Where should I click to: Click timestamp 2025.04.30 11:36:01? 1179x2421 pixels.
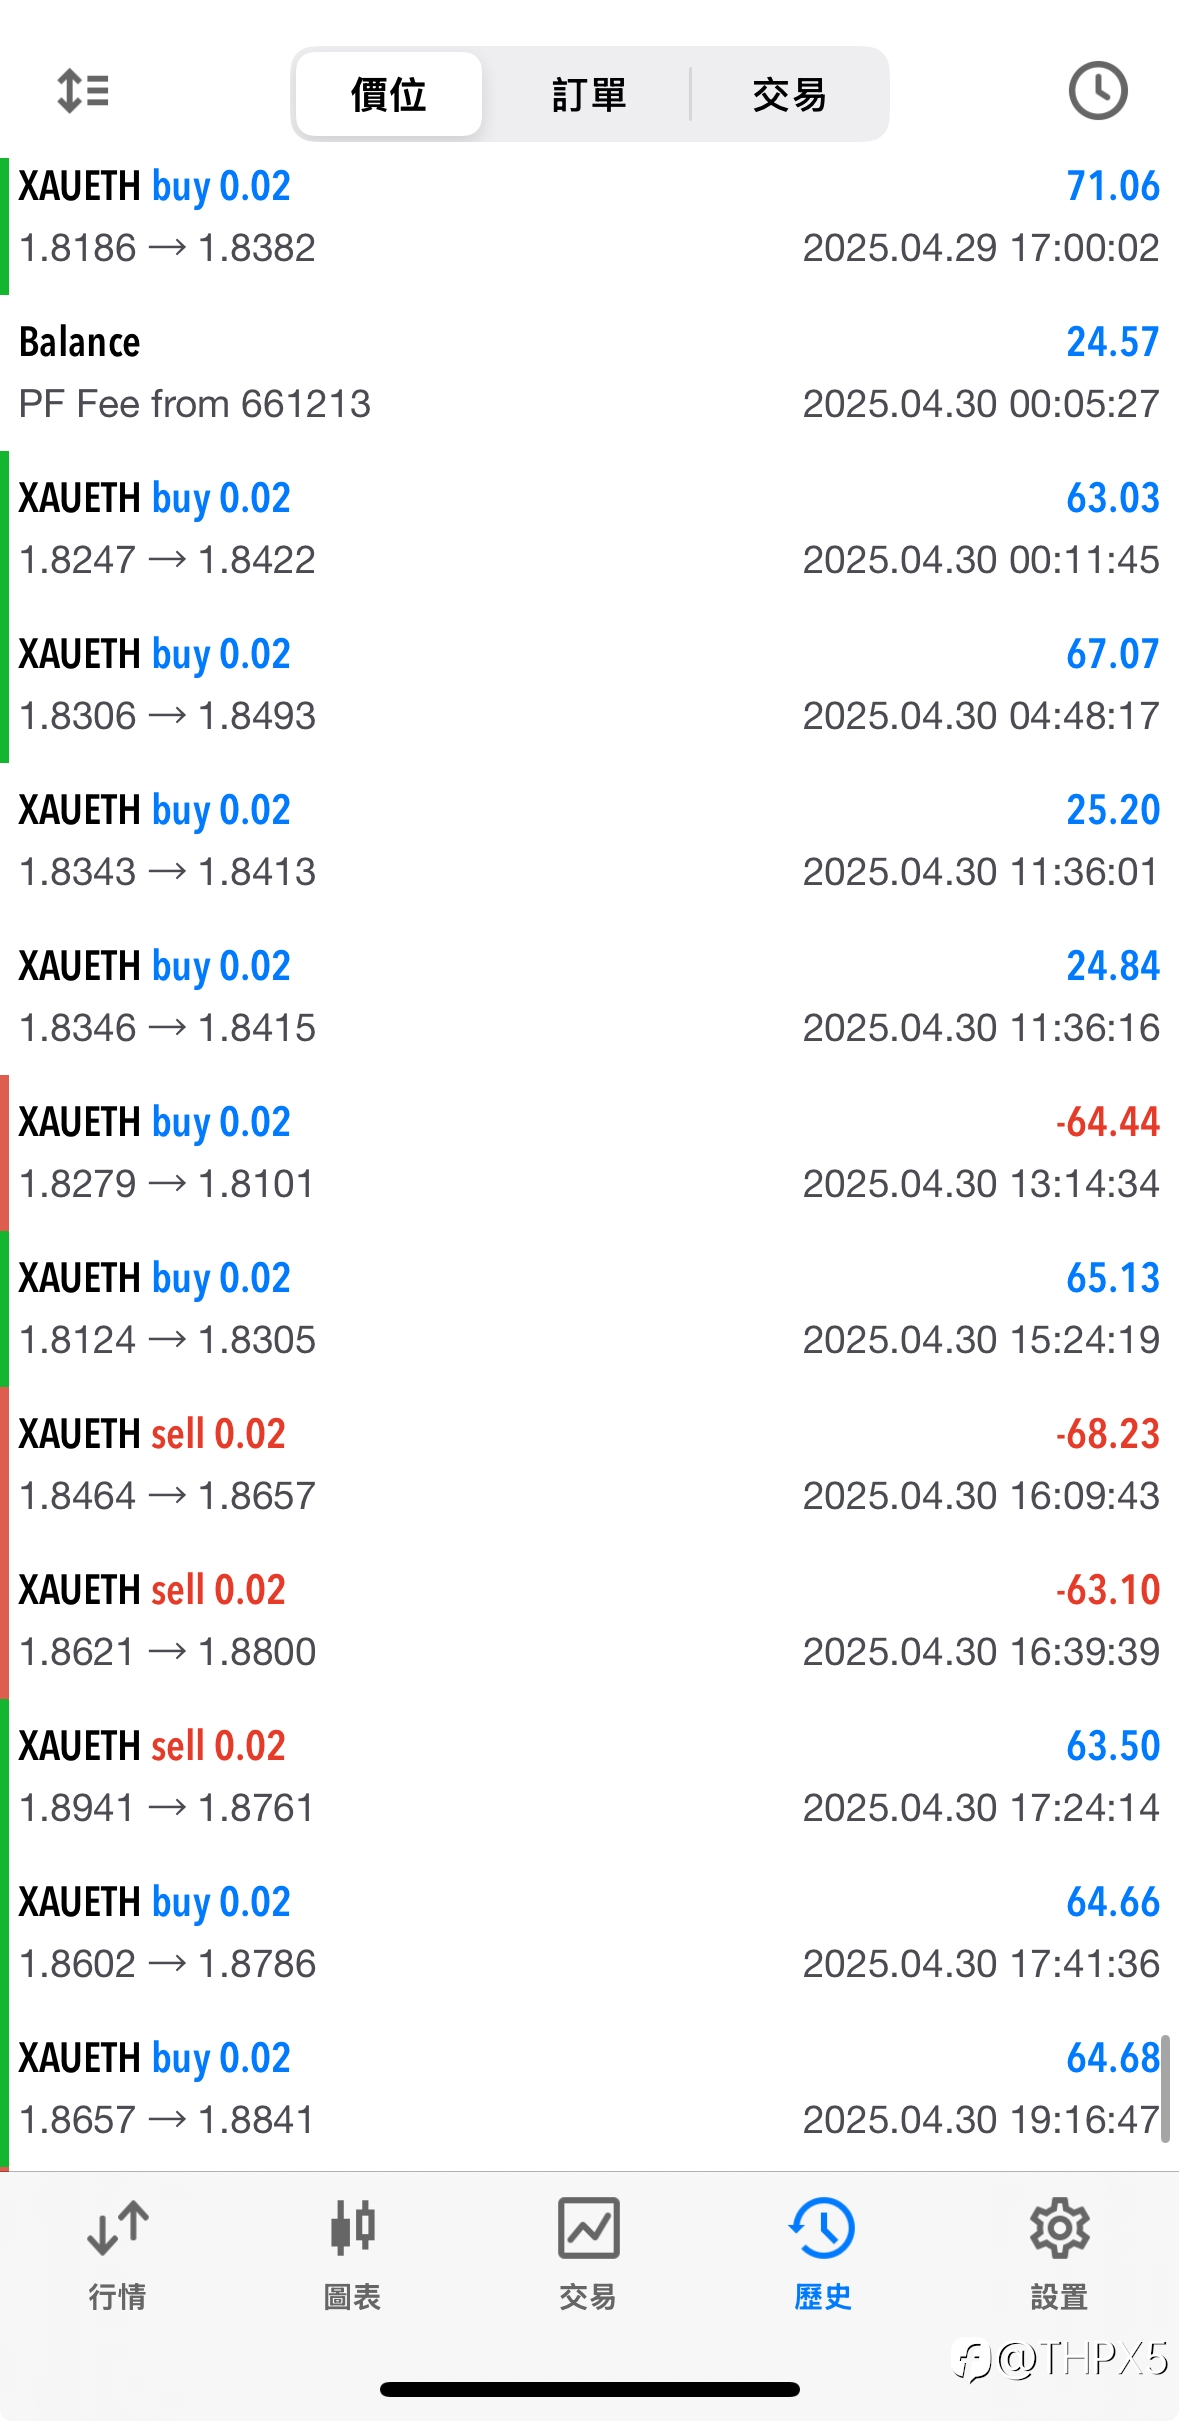[981, 872]
